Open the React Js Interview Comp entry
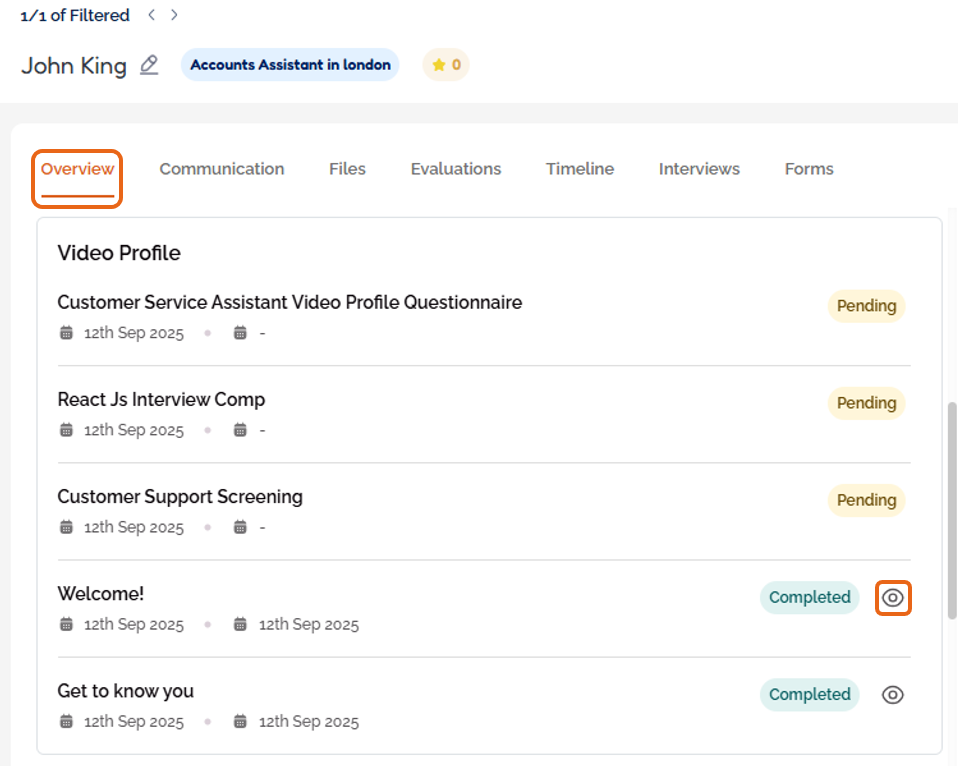The width and height of the screenshot is (958, 766). click(x=161, y=399)
